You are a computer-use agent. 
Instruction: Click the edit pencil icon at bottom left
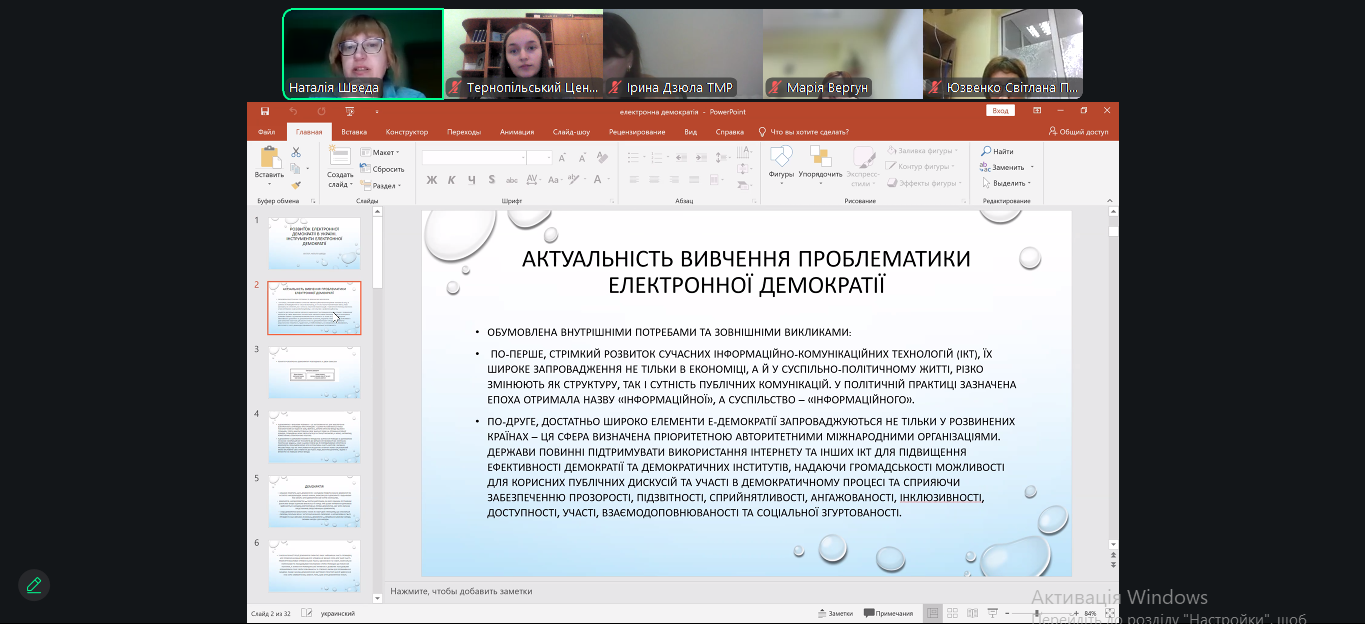coord(34,585)
